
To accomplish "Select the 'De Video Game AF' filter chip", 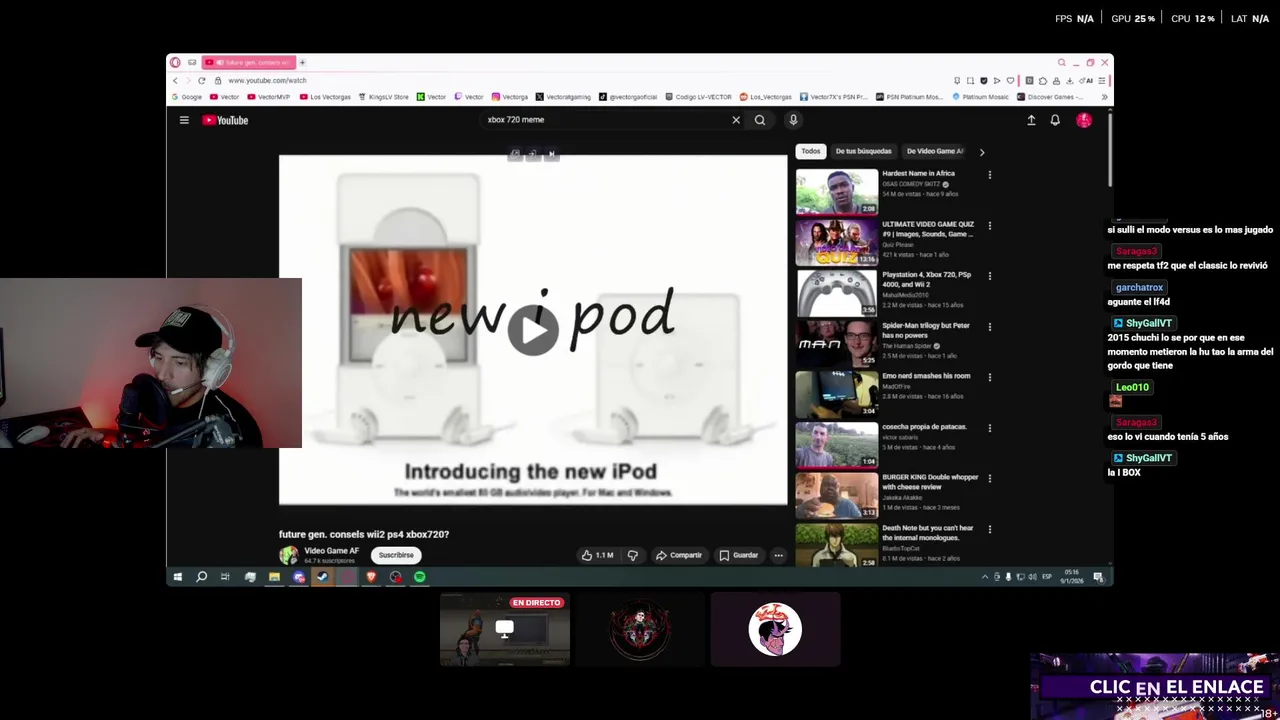I will click(934, 151).
